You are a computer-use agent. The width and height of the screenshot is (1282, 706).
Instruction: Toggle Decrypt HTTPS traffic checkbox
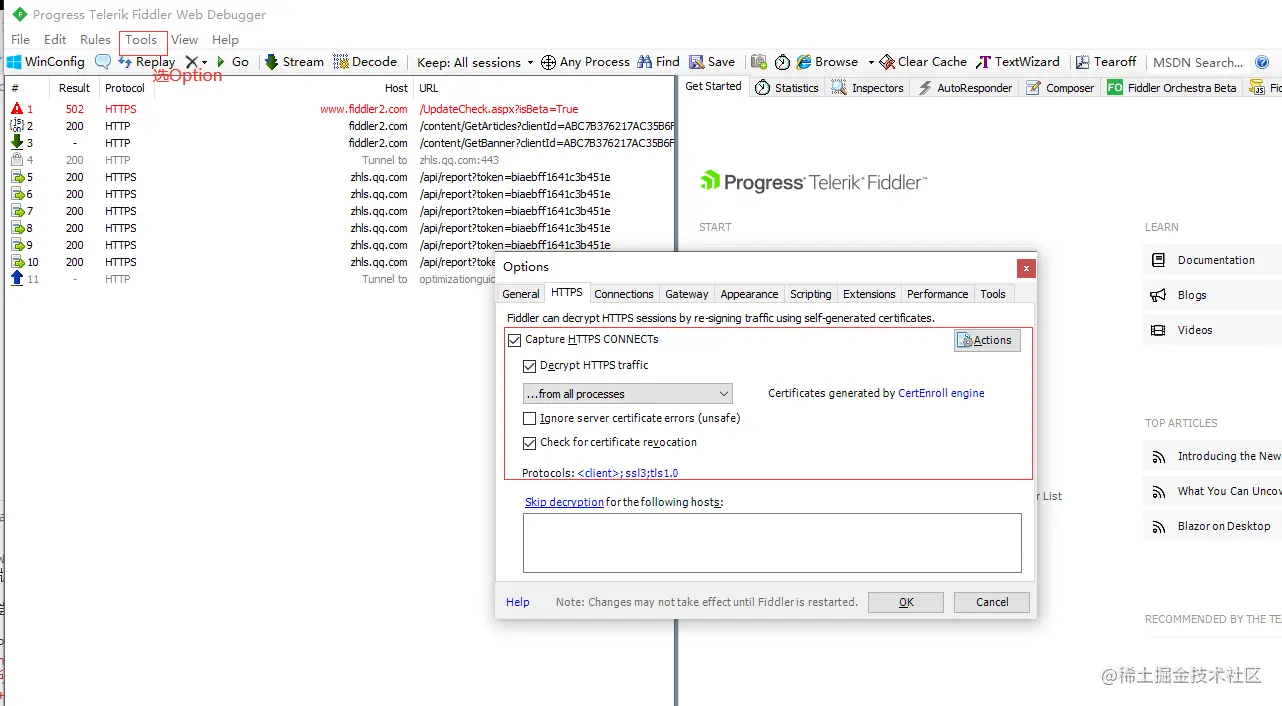point(530,366)
